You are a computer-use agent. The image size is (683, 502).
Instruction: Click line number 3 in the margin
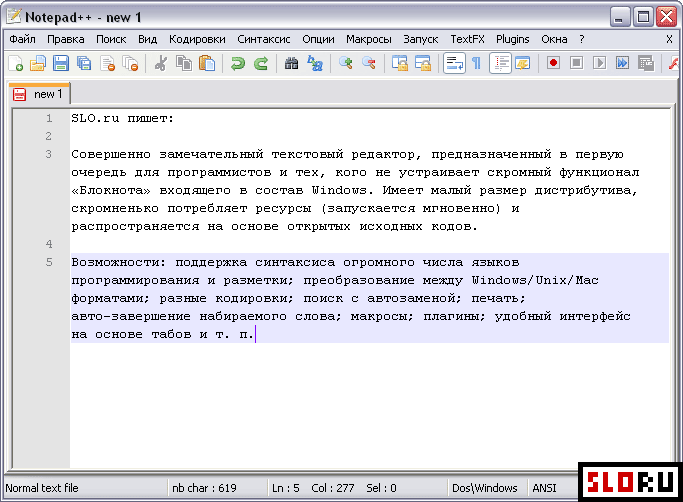(49, 154)
